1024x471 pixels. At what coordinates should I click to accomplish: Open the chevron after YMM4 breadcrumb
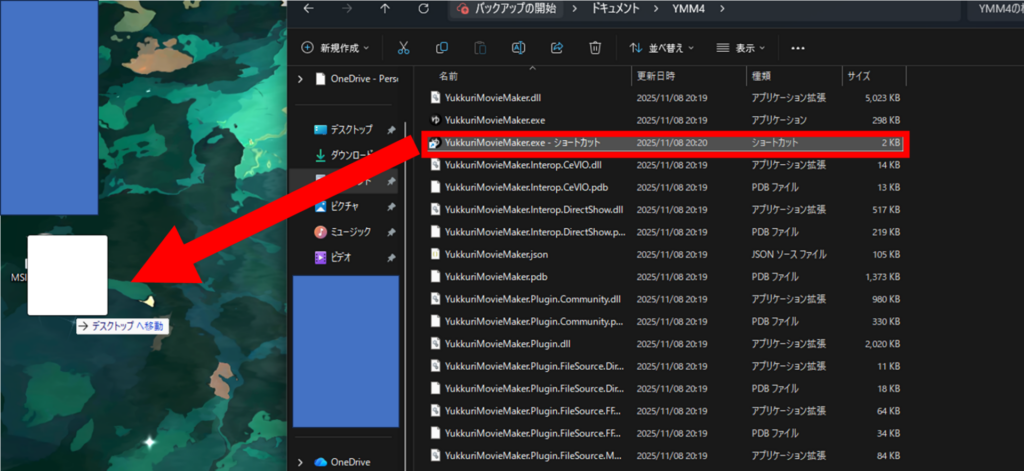[x=722, y=9]
